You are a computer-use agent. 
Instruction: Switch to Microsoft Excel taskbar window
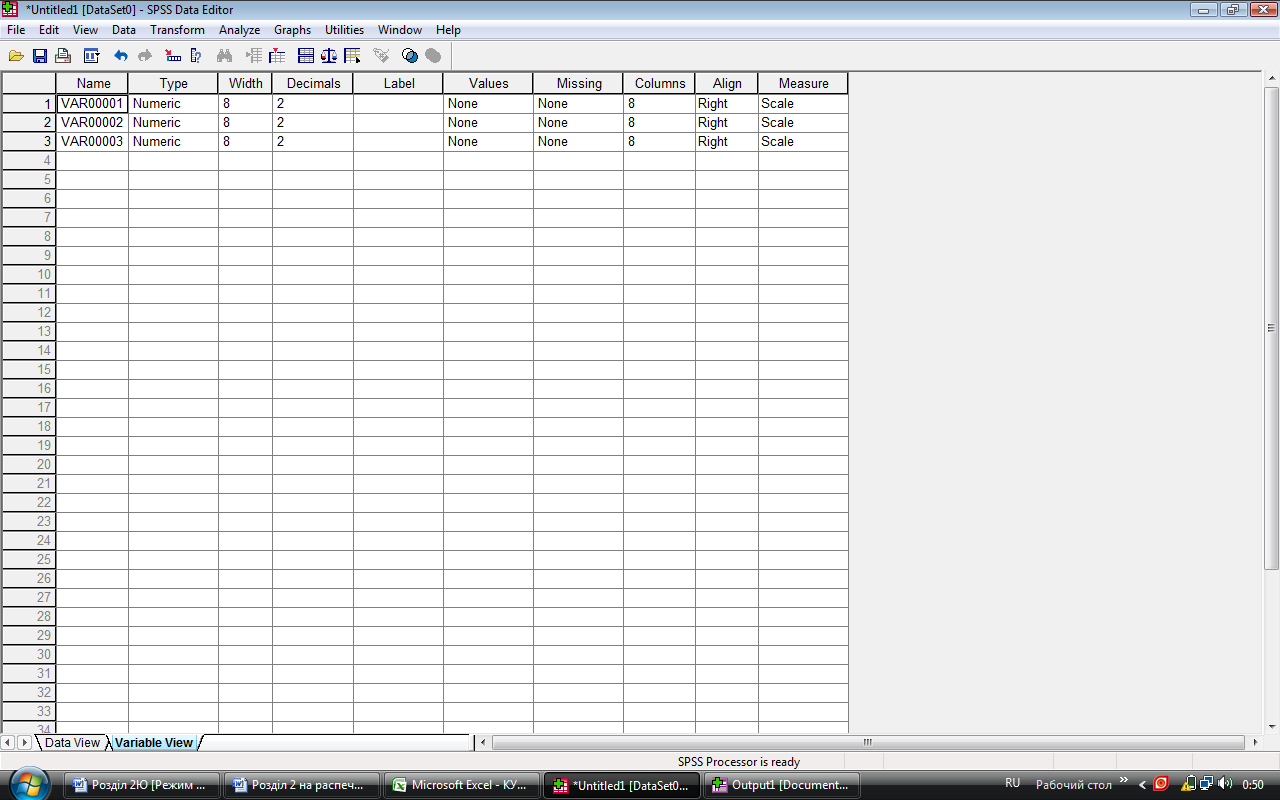(x=461, y=785)
